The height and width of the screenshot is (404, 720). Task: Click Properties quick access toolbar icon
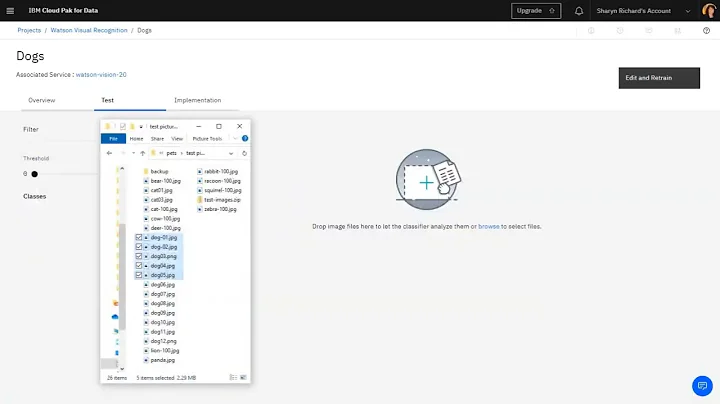coord(123,126)
